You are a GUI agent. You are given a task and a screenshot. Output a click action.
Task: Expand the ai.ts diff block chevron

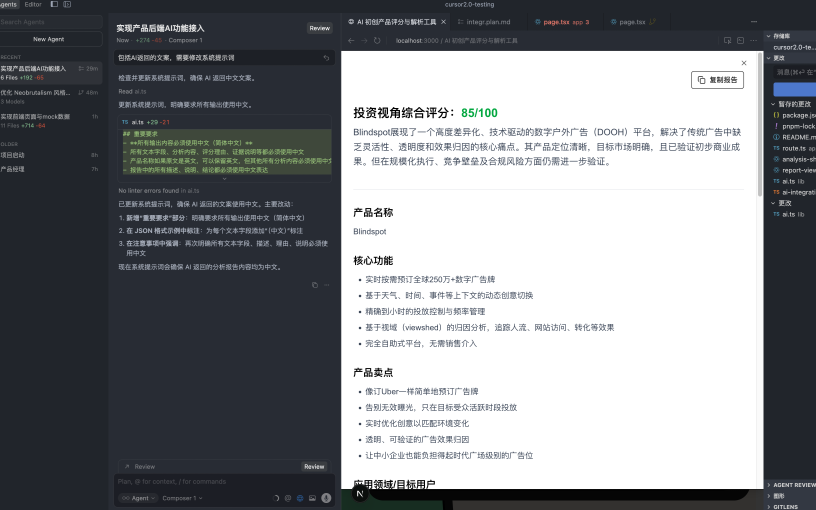(x=224, y=179)
